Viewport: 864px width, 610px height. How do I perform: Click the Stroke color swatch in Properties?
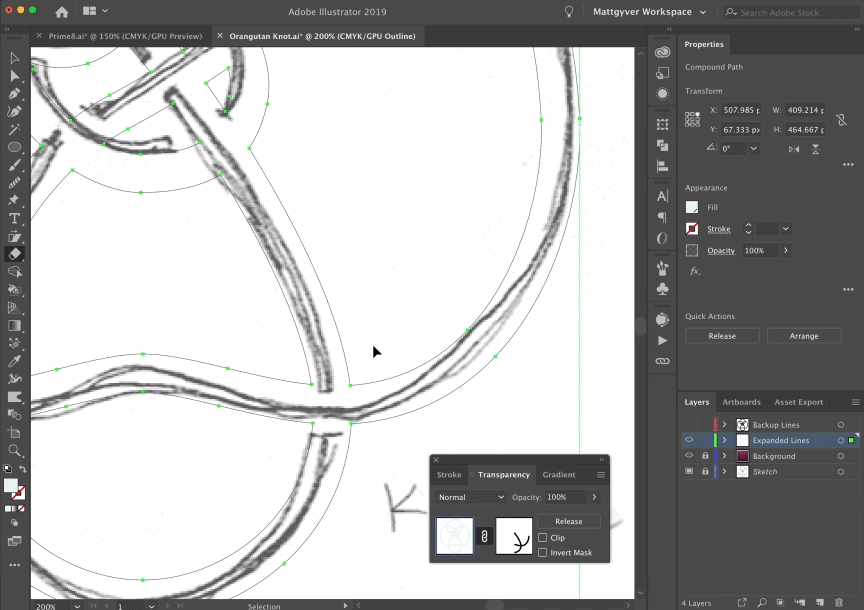[x=692, y=229]
